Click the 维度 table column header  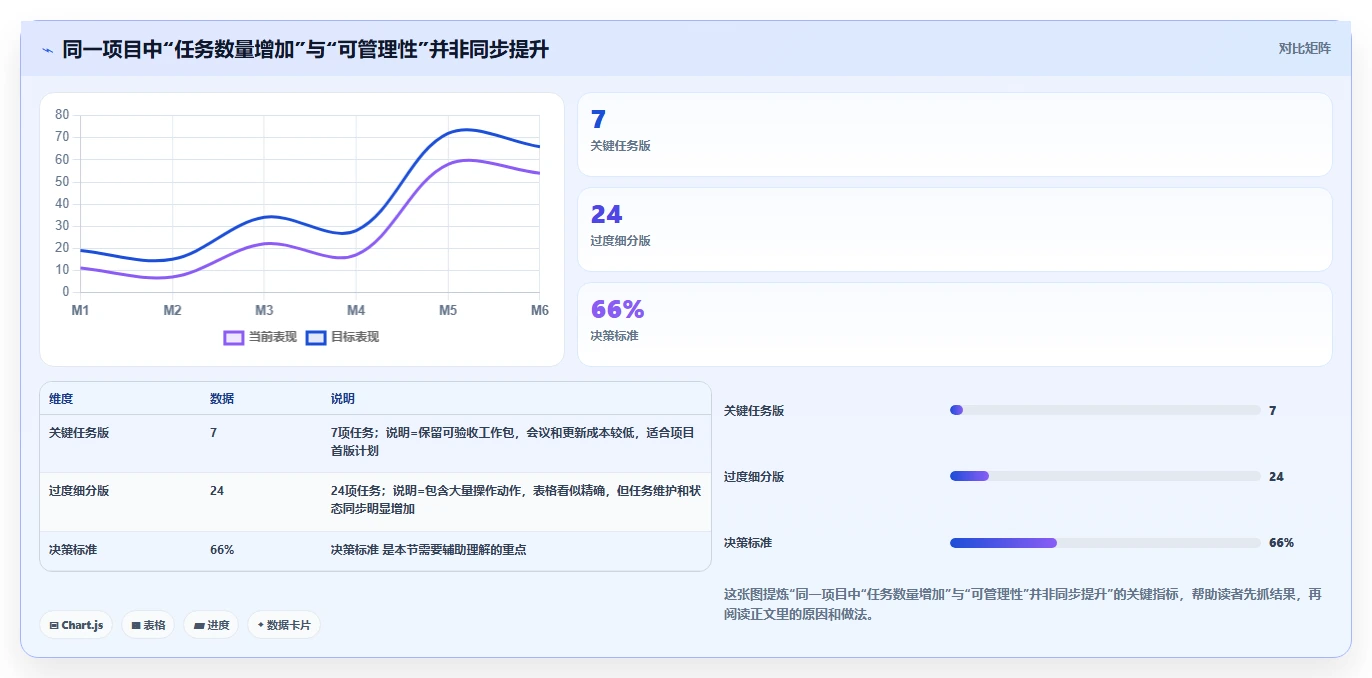[x=61, y=399]
